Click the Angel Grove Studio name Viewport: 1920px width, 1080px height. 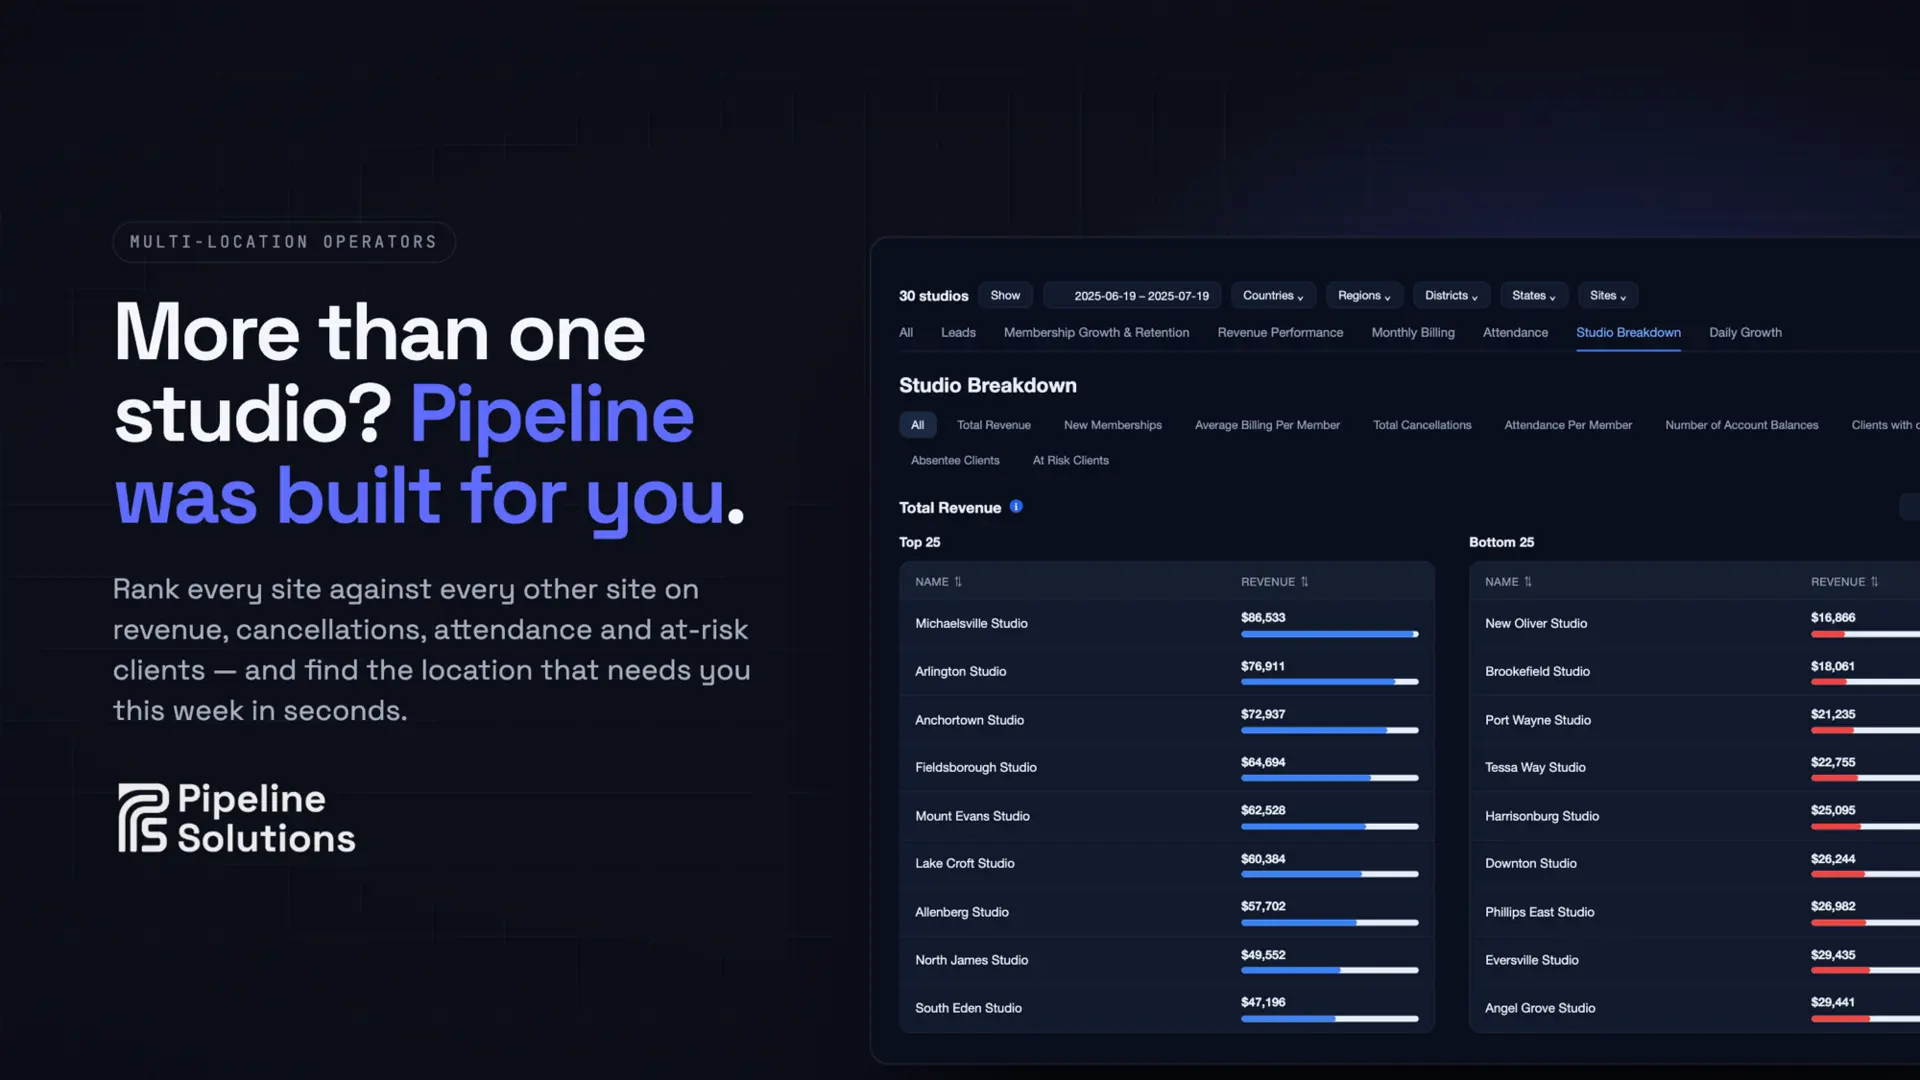coord(1540,1008)
